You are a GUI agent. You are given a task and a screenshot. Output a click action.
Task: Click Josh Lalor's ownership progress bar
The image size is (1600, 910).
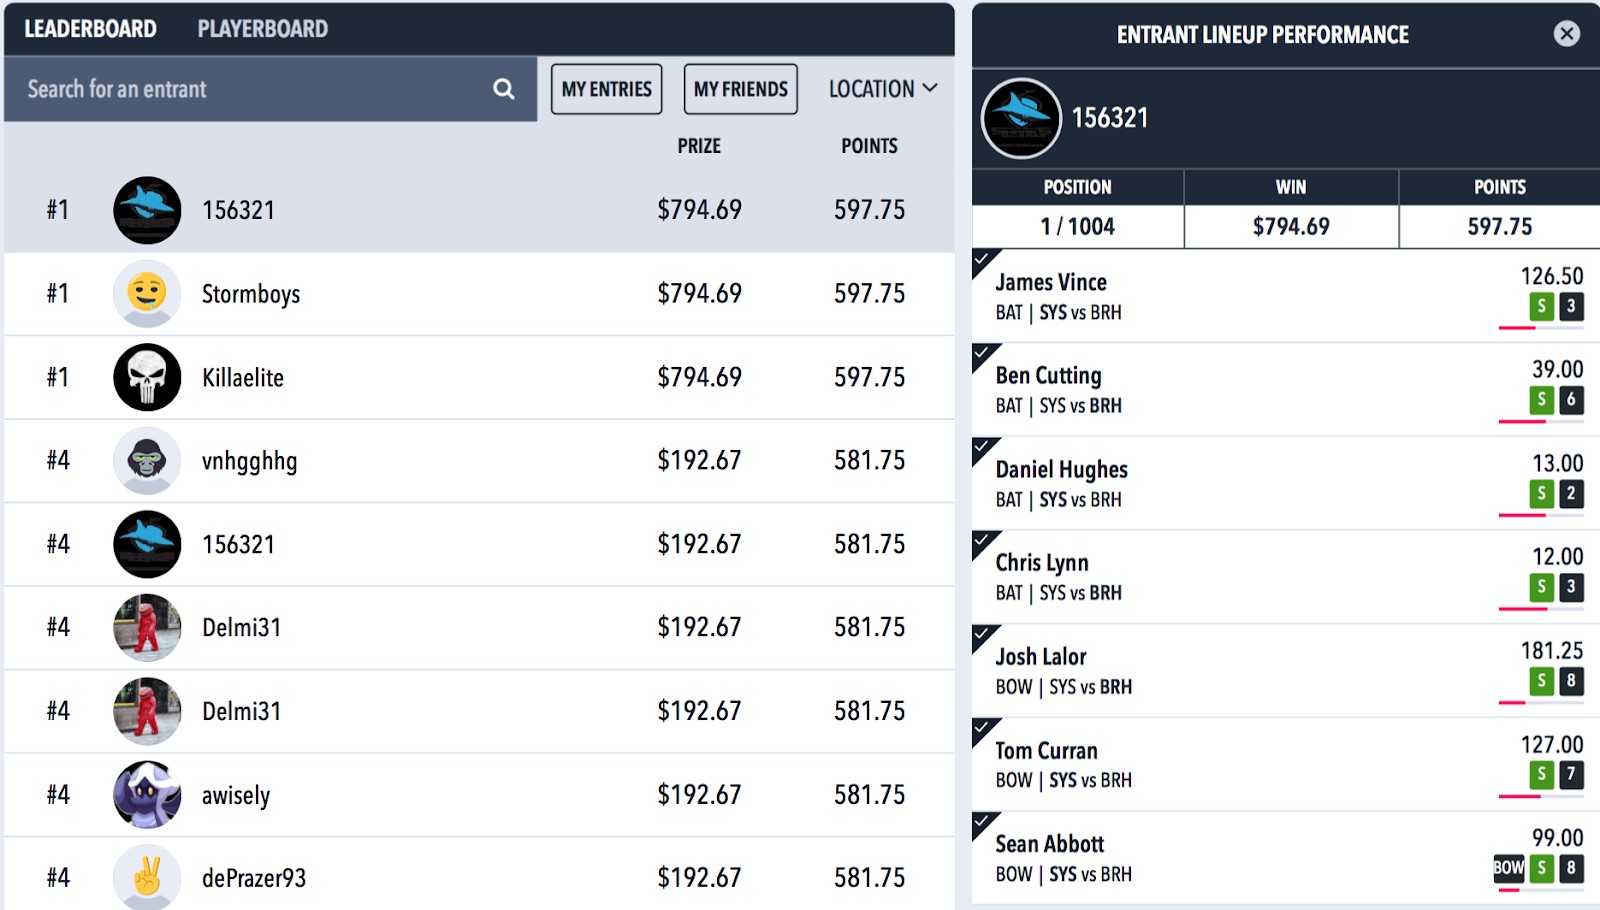click(1541, 703)
